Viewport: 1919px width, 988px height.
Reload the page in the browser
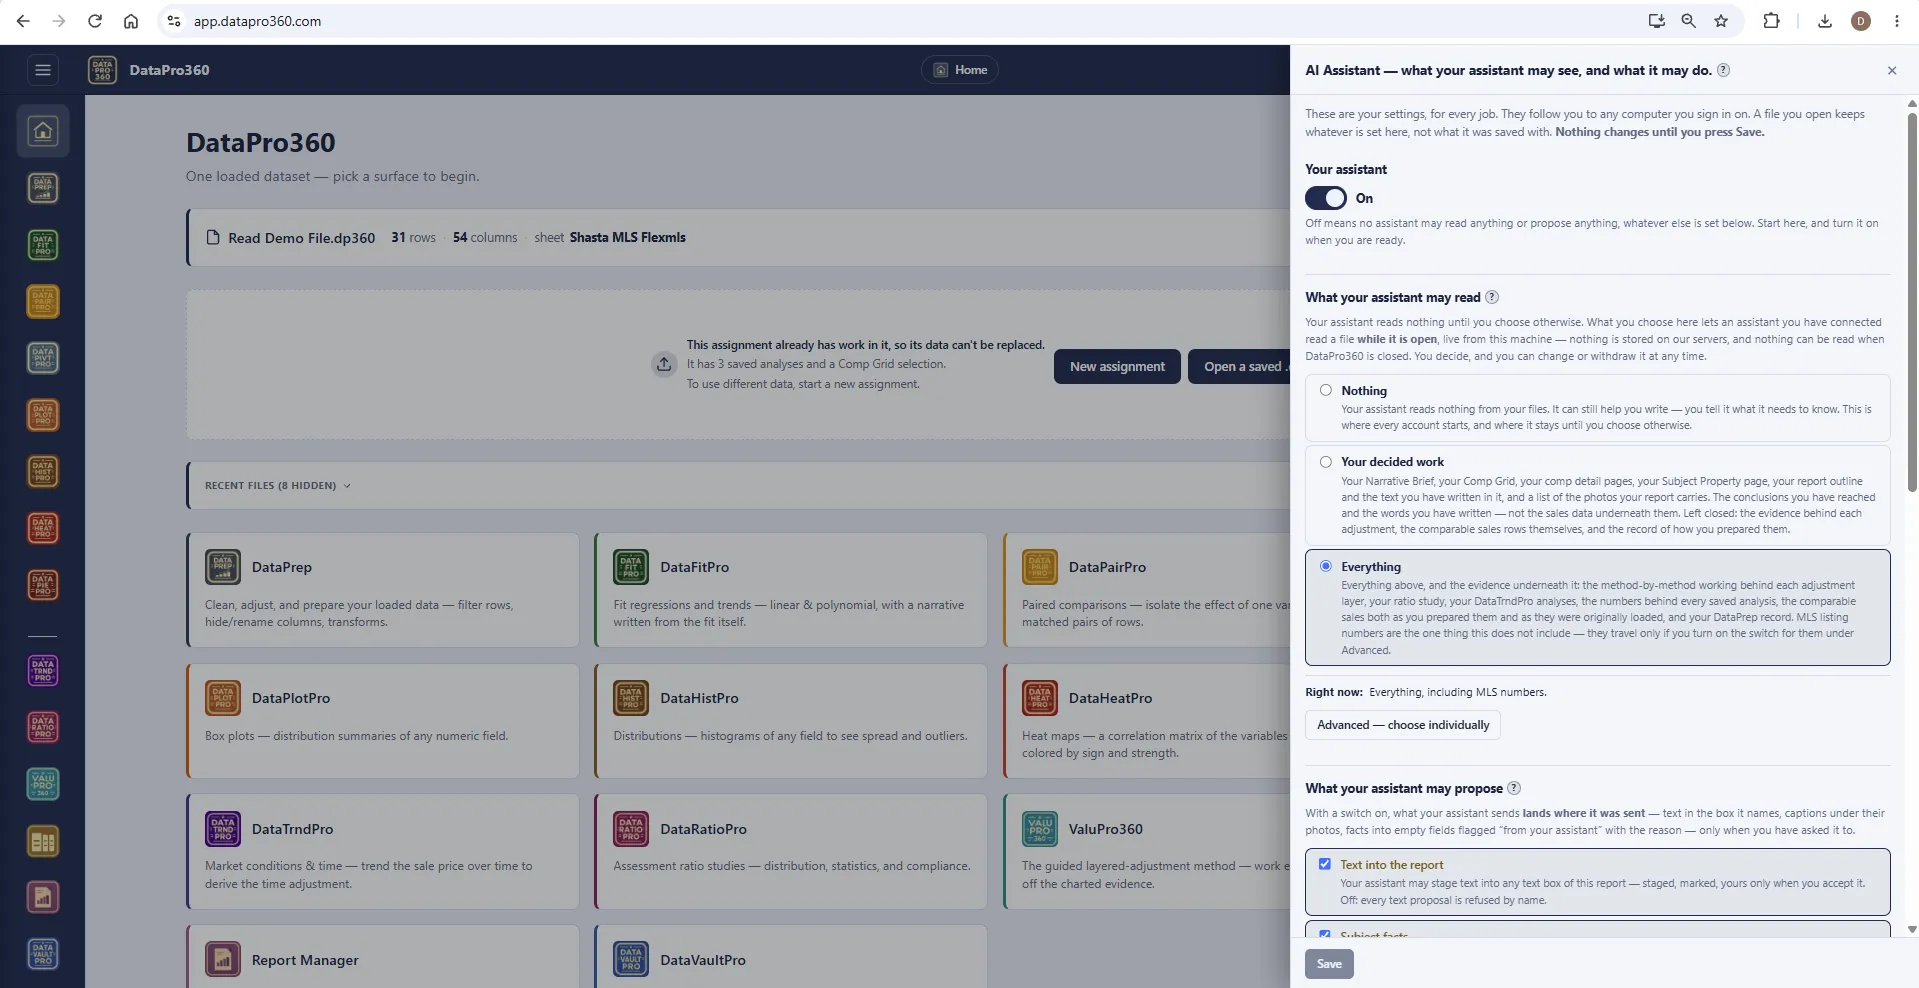click(95, 21)
